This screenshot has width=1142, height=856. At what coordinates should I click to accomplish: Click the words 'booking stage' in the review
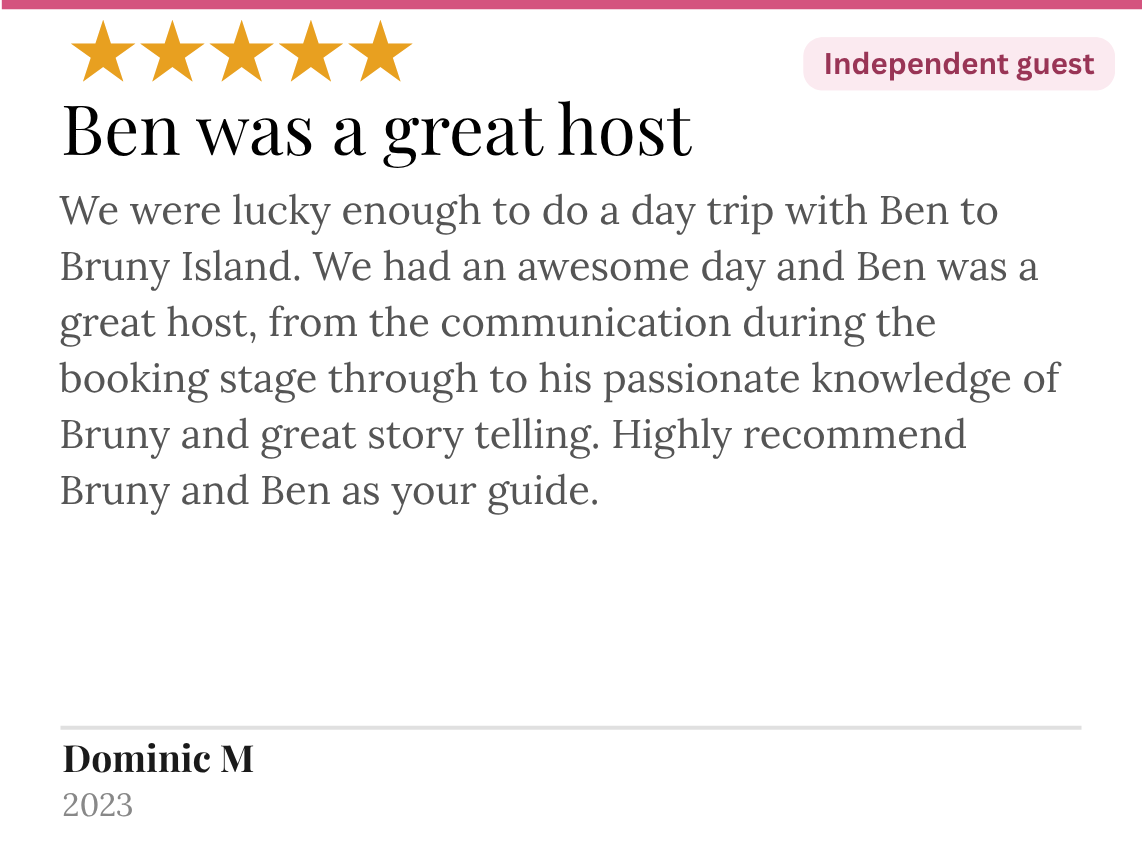tap(188, 380)
